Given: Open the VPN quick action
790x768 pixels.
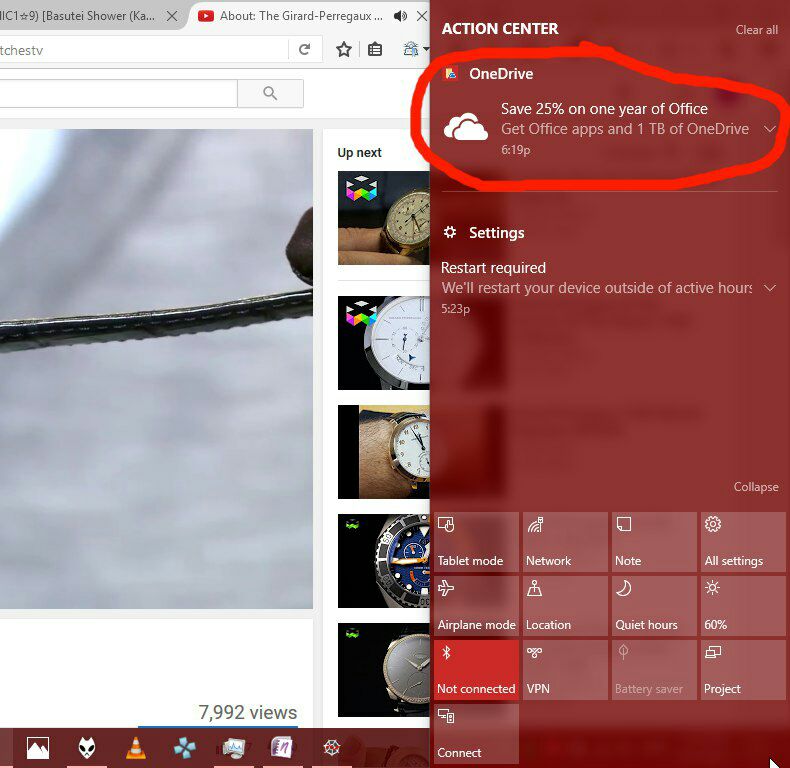Looking at the screenshot, I should coord(565,670).
